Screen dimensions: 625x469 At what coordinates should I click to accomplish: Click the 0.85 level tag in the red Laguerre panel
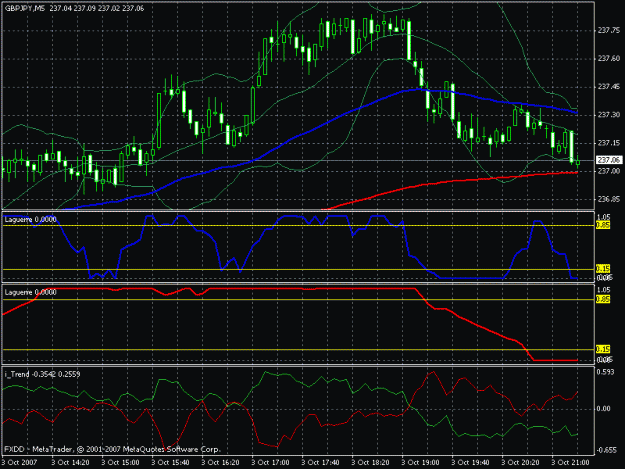click(x=603, y=299)
